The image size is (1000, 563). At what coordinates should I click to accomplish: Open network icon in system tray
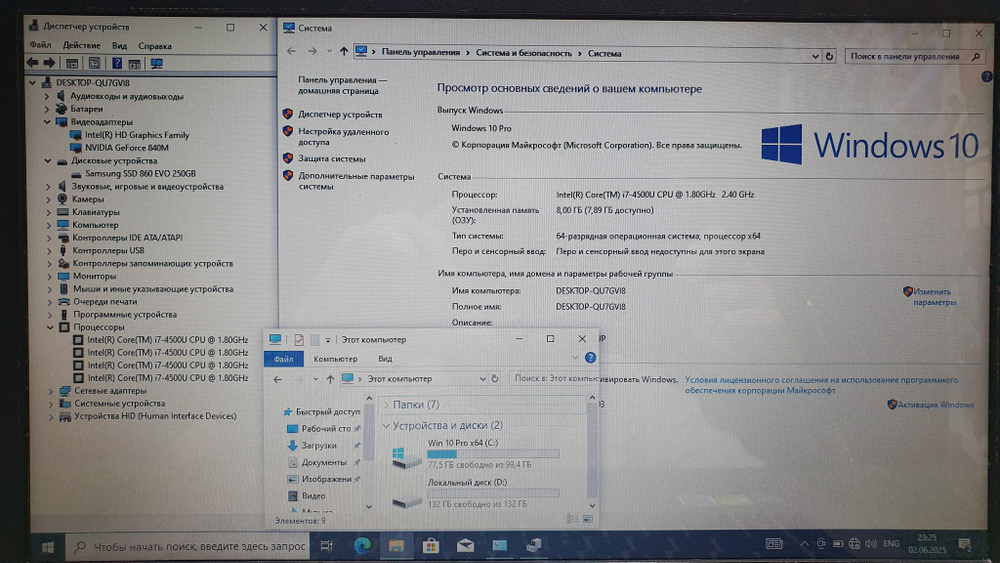tap(854, 544)
